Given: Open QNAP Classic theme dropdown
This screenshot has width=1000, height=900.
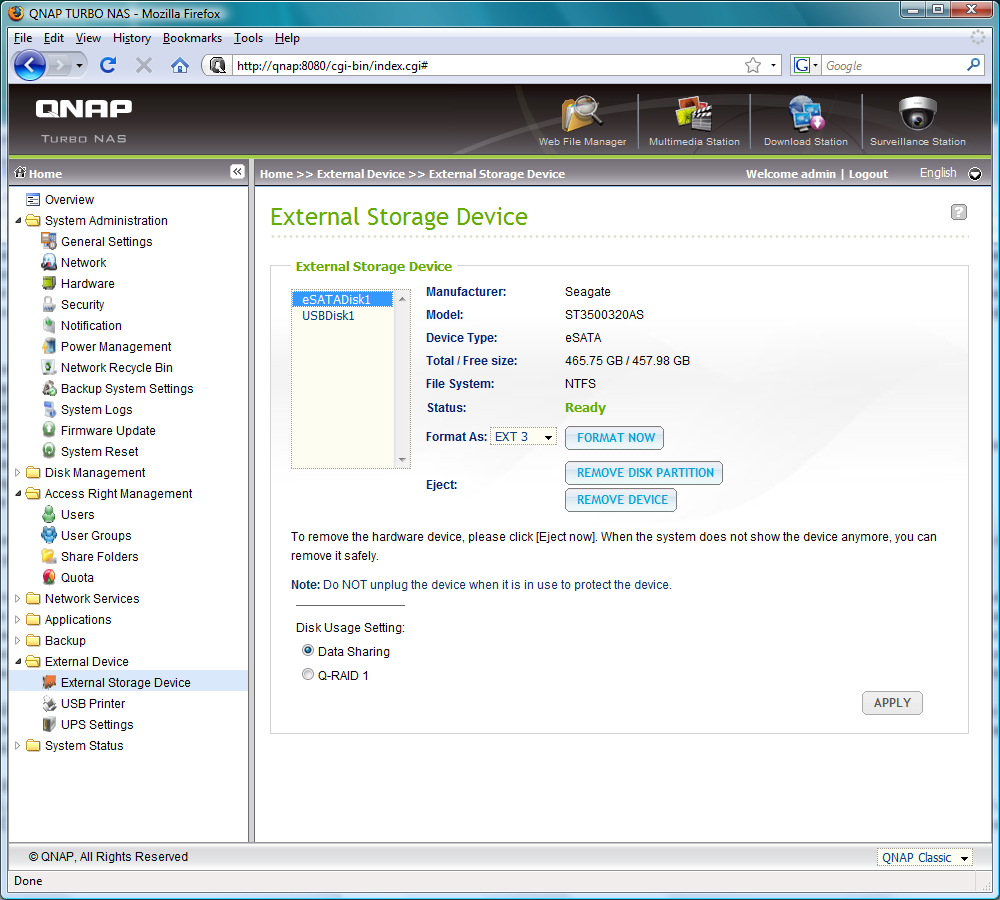Looking at the screenshot, I should (924, 858).
